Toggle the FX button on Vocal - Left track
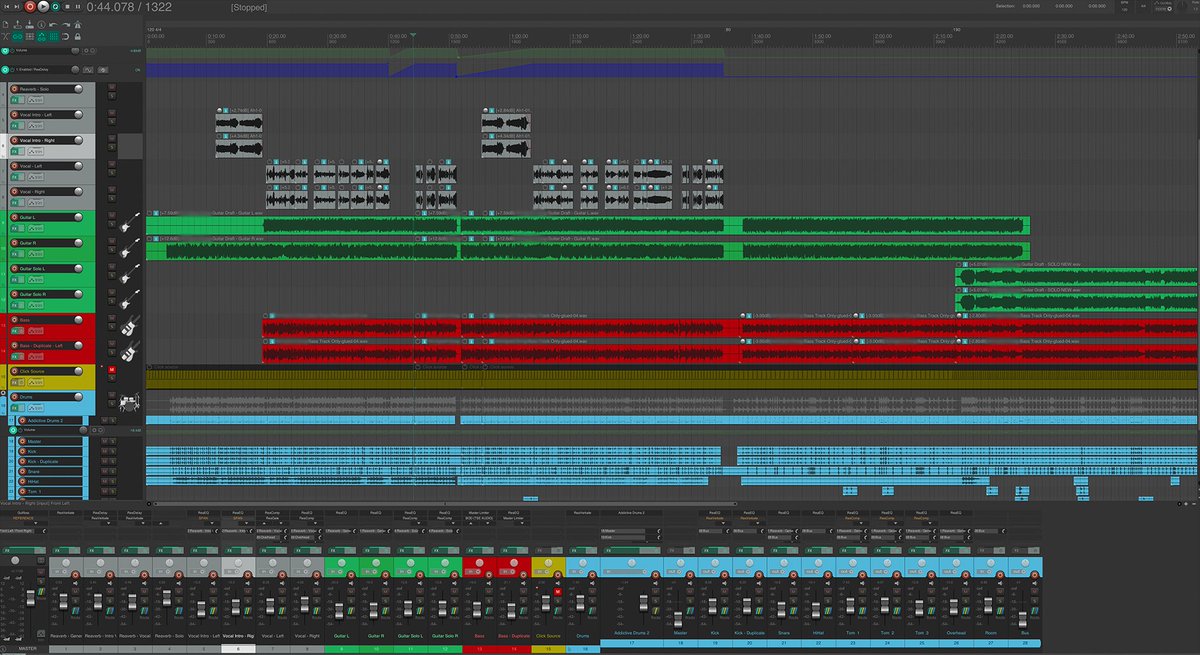The width and height of the screenshot is (1200, 655). [x=14, y=176]
